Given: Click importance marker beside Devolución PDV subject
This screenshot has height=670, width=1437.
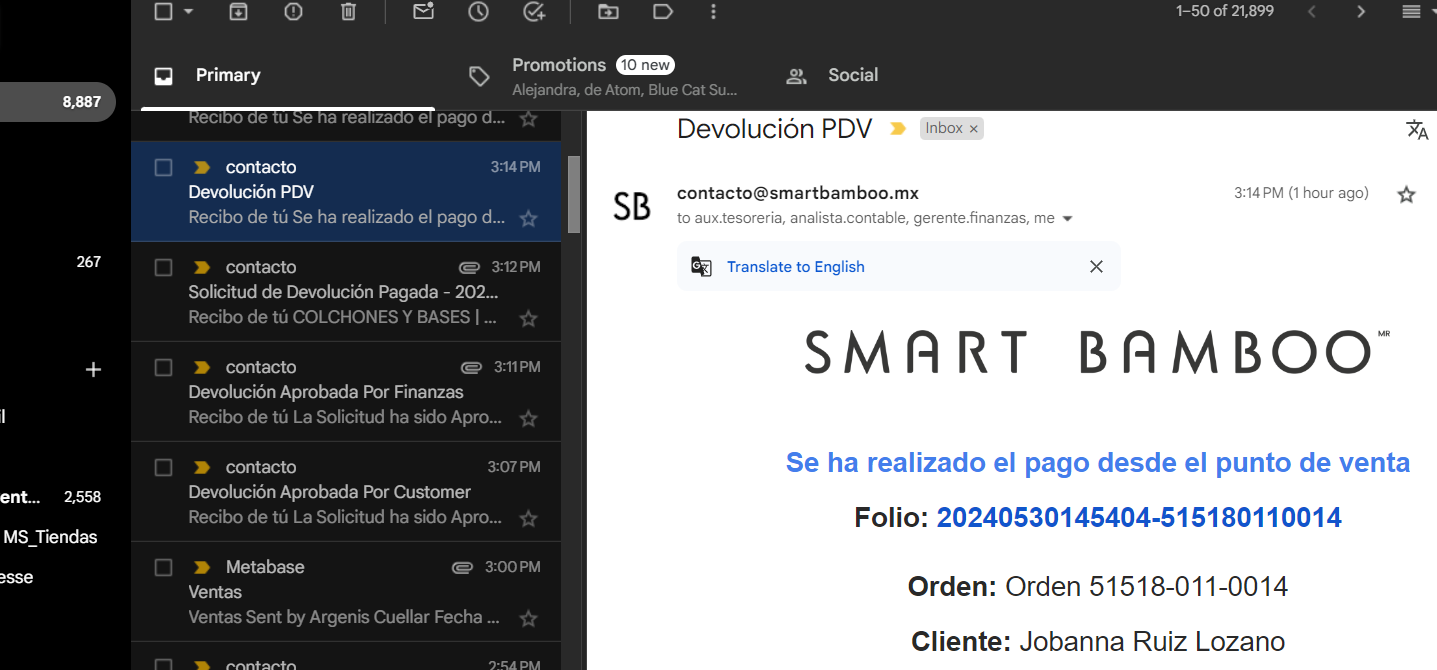Looking at the screenshot, I should pos(897,129).
